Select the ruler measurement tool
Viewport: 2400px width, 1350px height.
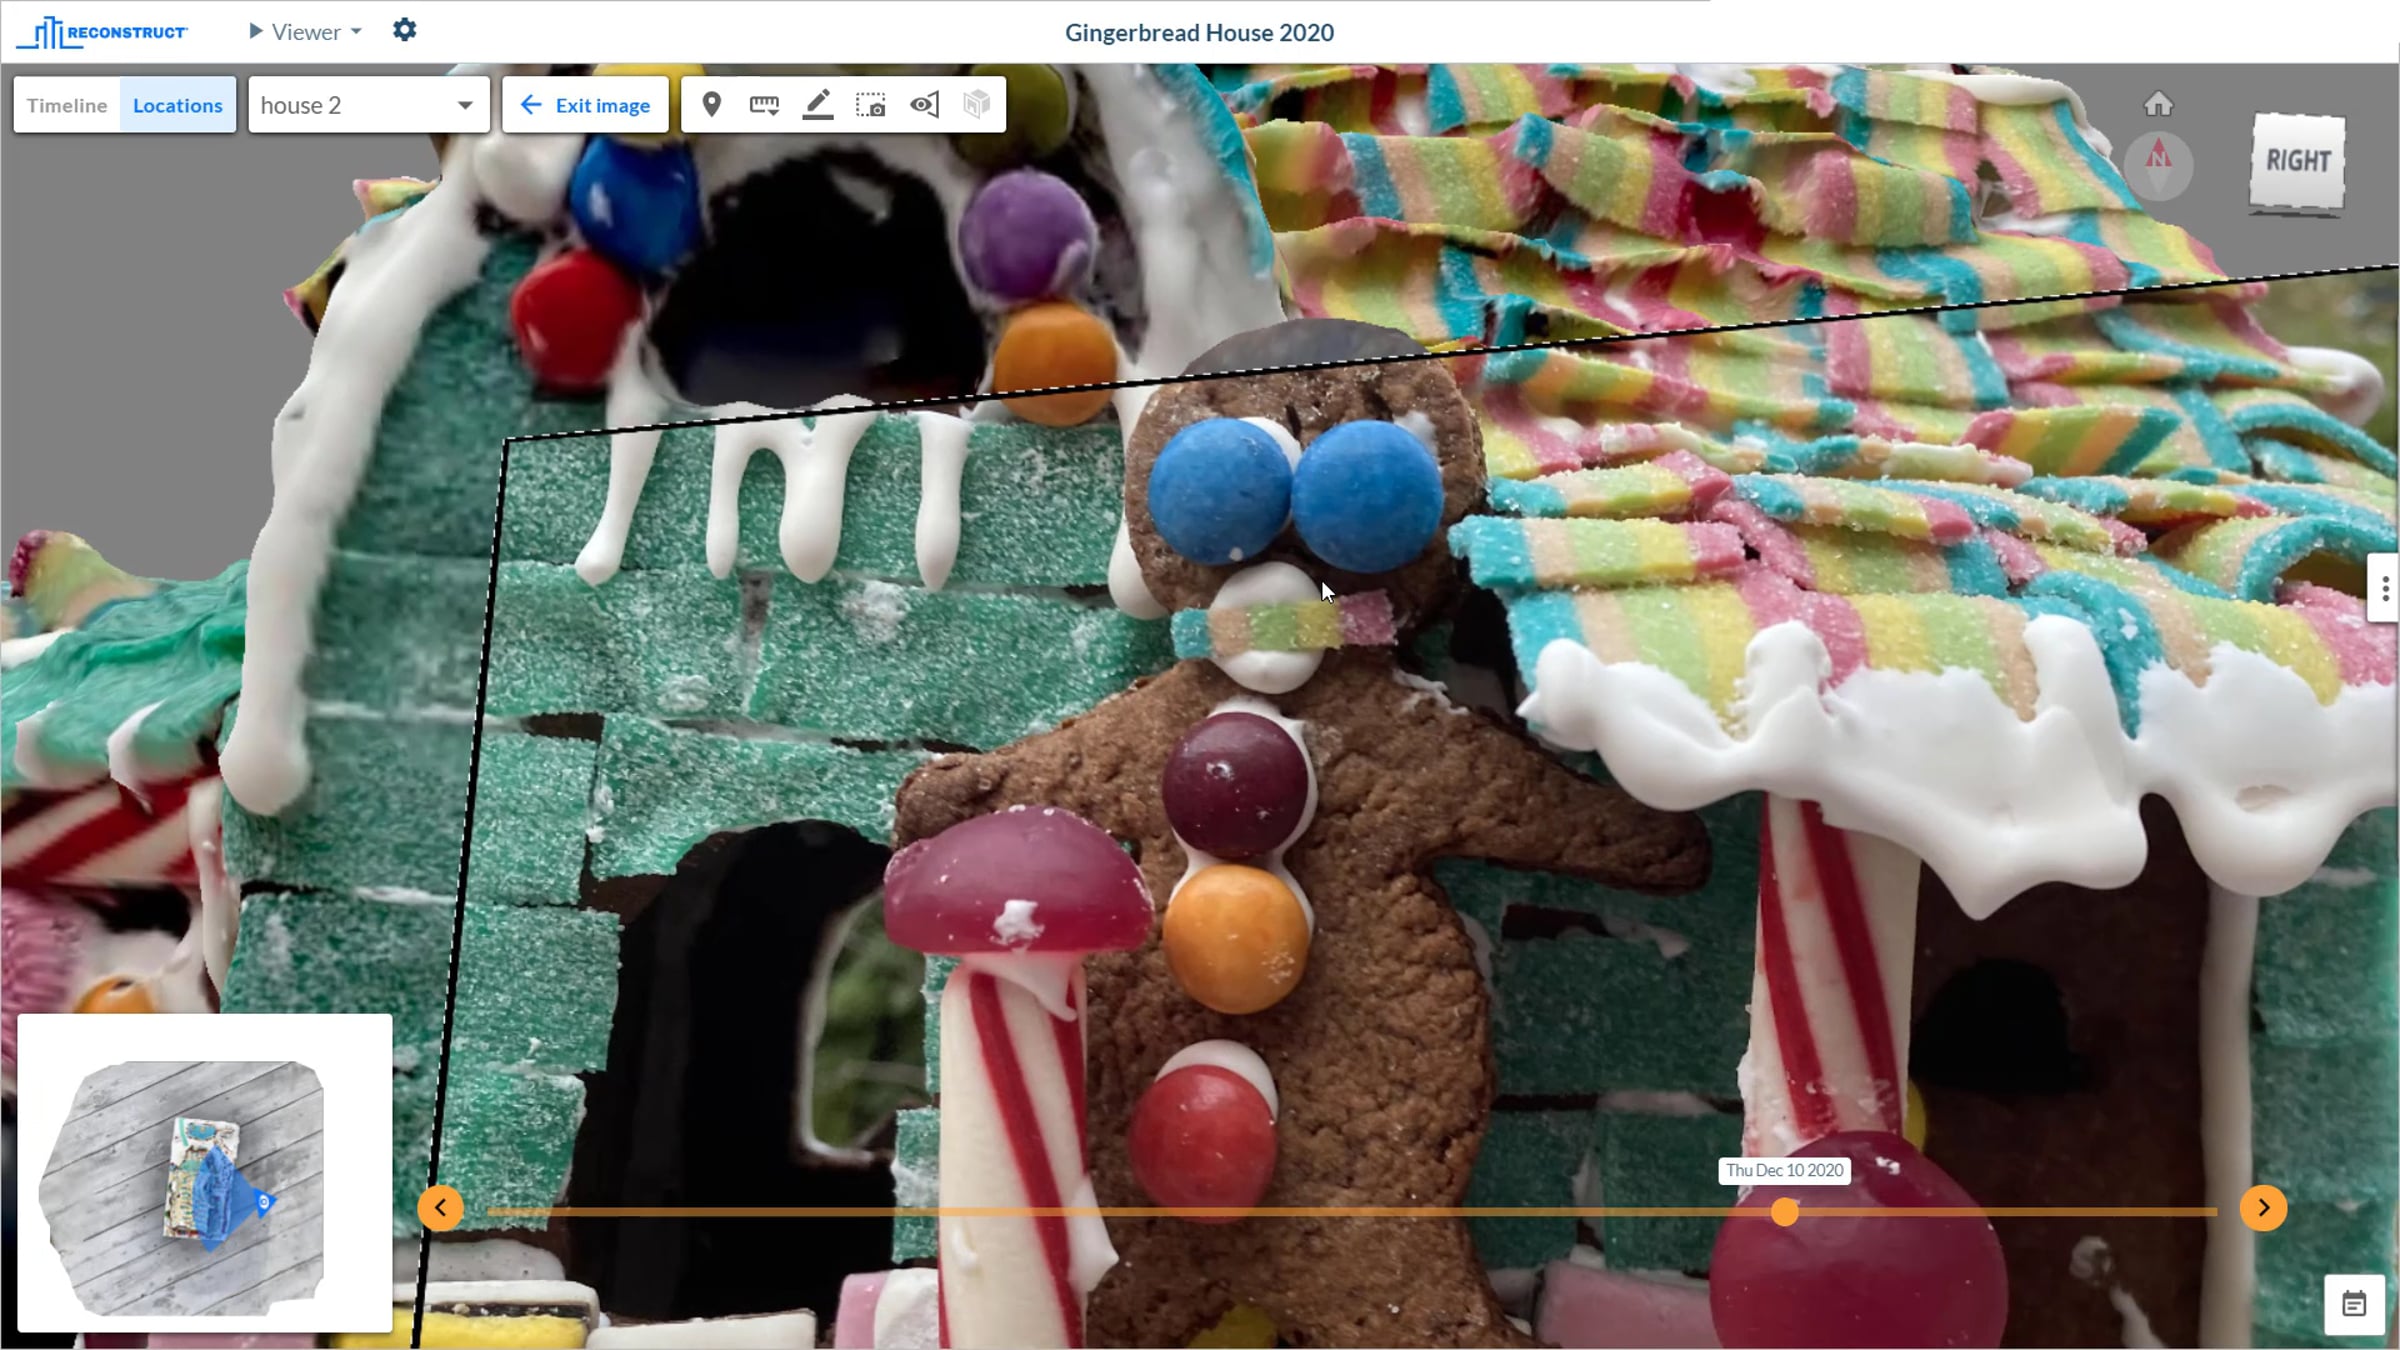764,104
